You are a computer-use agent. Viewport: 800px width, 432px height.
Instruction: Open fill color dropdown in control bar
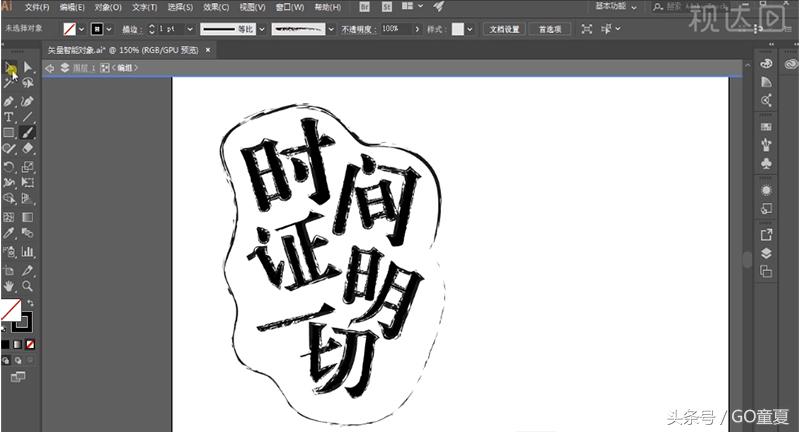(81, 30)
